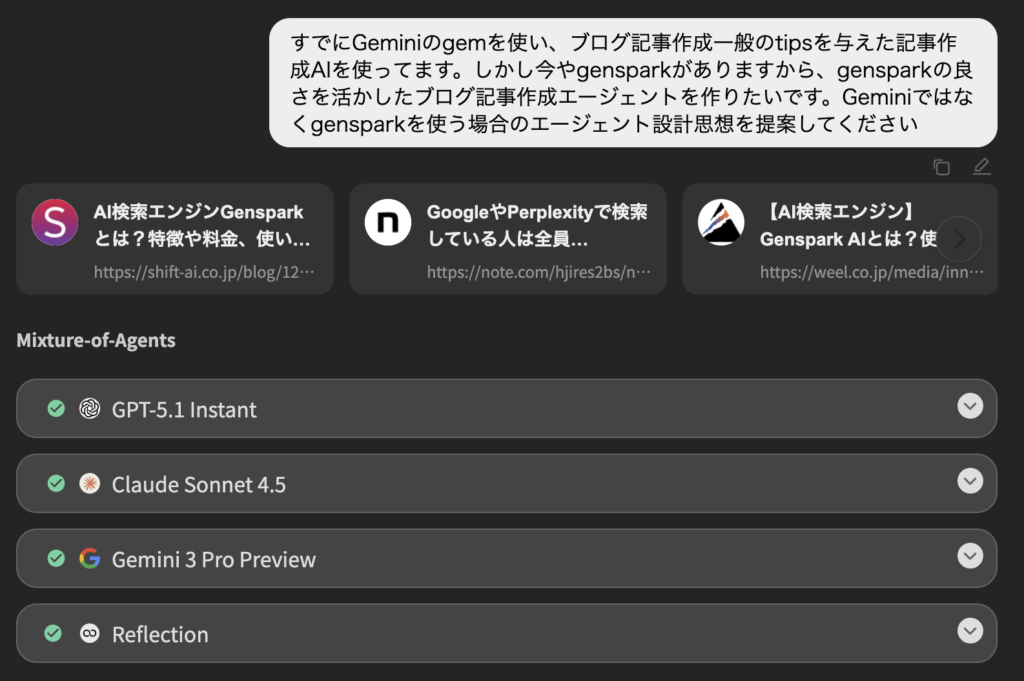Click the OpenAI logo beside GPT-5.1 Instant
Viewport: 1024px width, 681px height.
point(90,408)
